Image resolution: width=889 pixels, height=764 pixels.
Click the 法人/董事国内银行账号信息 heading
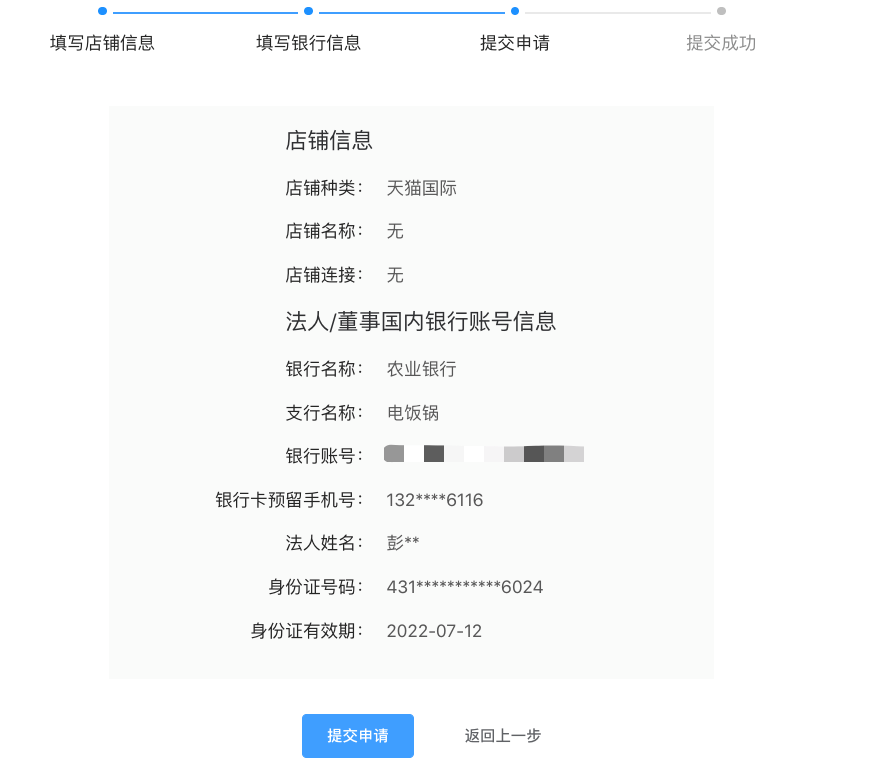point(421,321)
